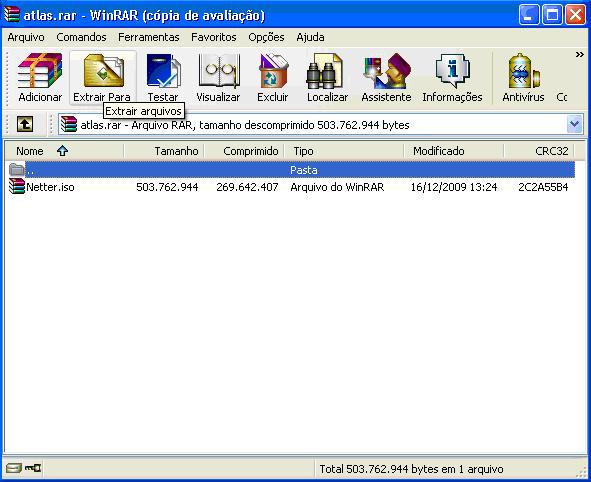Sort by the Tamanho column header
The image size is (591, 482).
tap(164, 151)
